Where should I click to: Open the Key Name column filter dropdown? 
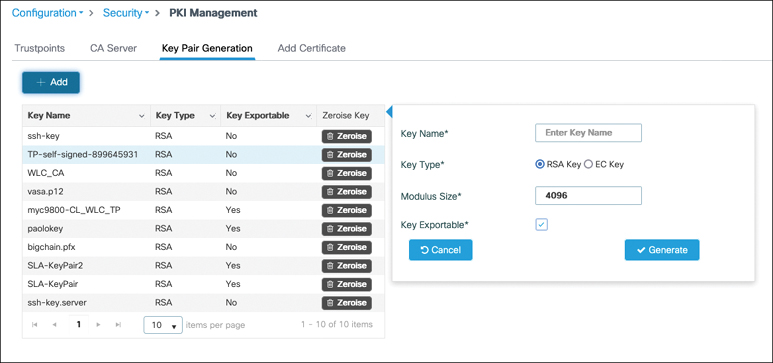142,116
